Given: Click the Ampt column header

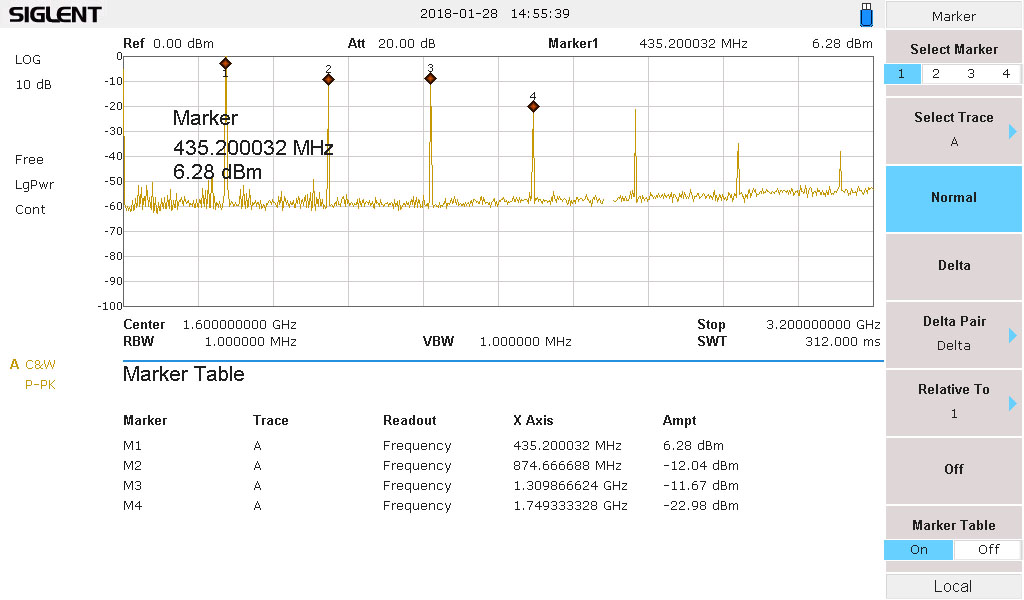Looking at the screenshot, I should click(679, 420).
